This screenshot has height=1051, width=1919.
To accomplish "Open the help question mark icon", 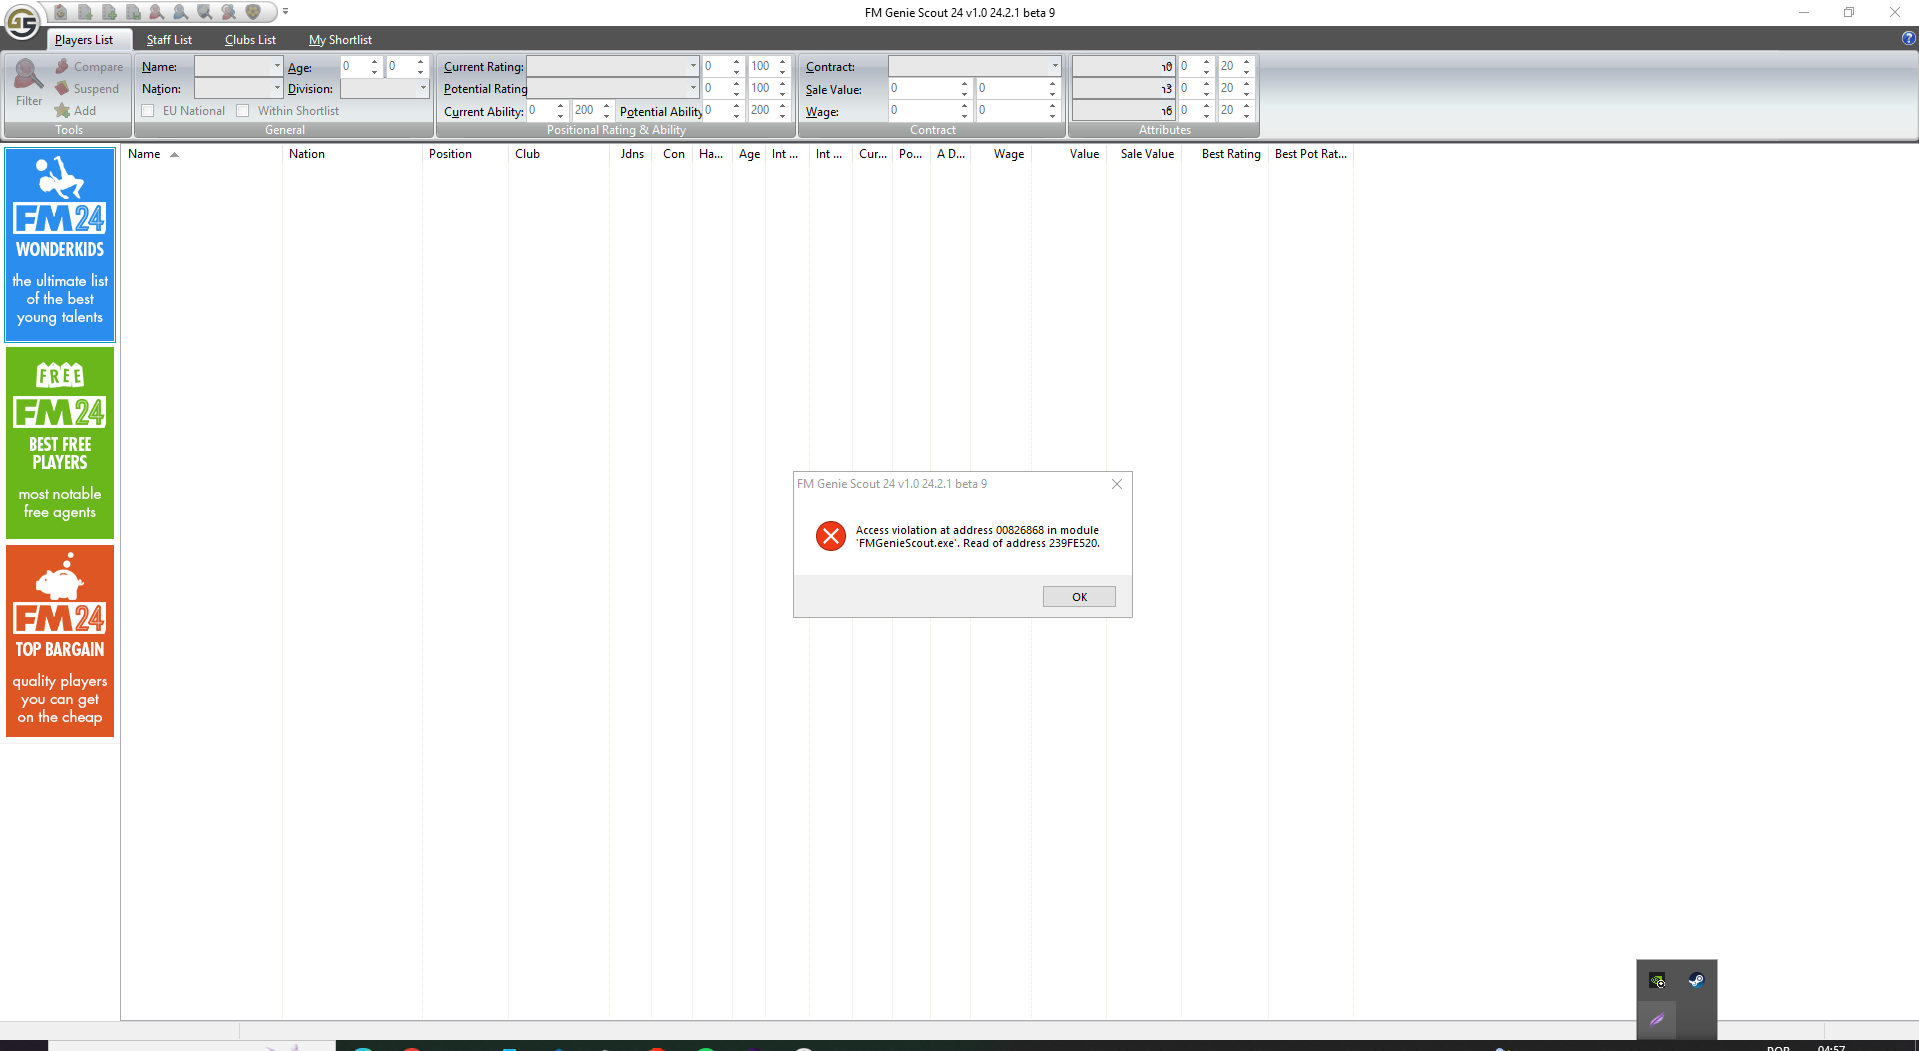I will [x=1908, y=38].
